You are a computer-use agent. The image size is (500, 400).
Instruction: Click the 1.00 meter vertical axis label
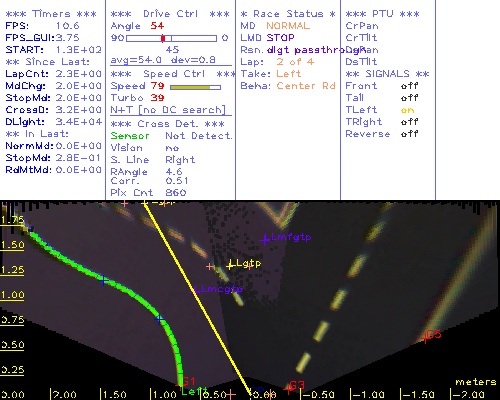point(12,295)
